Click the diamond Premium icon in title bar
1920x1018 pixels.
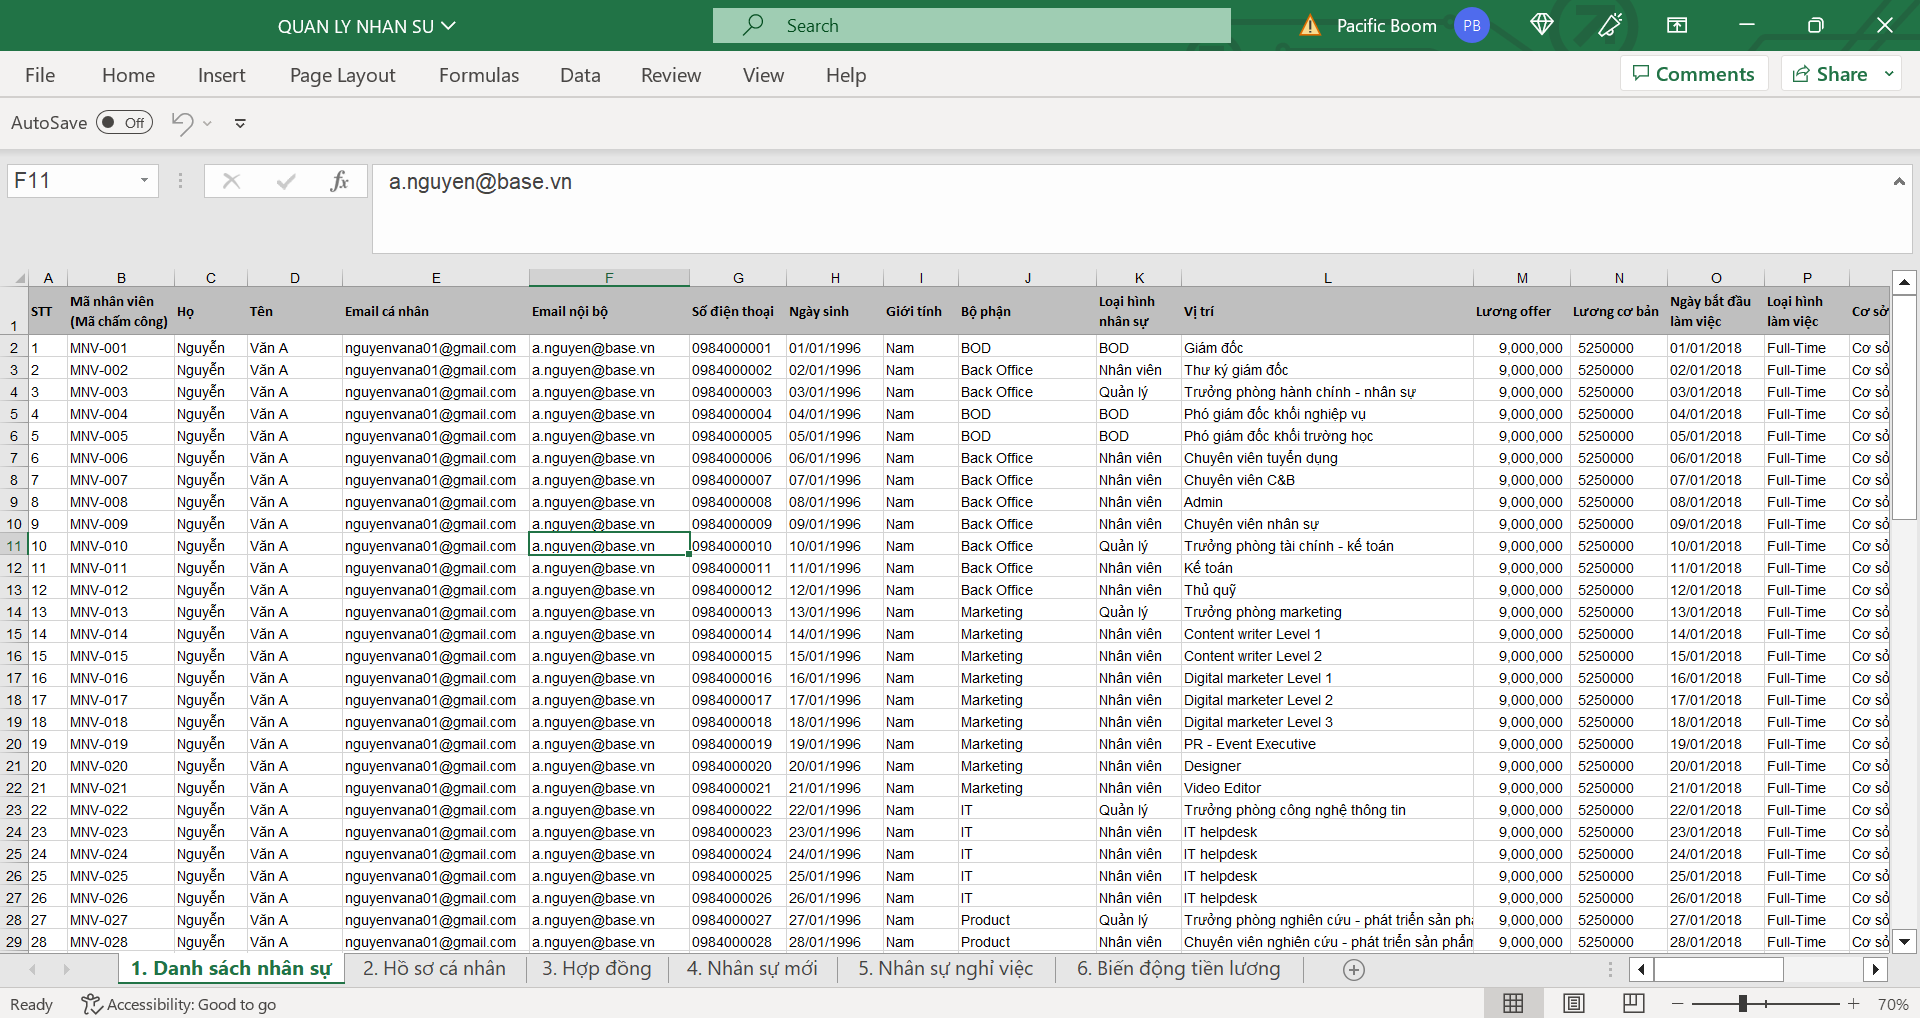point(1541,25)
